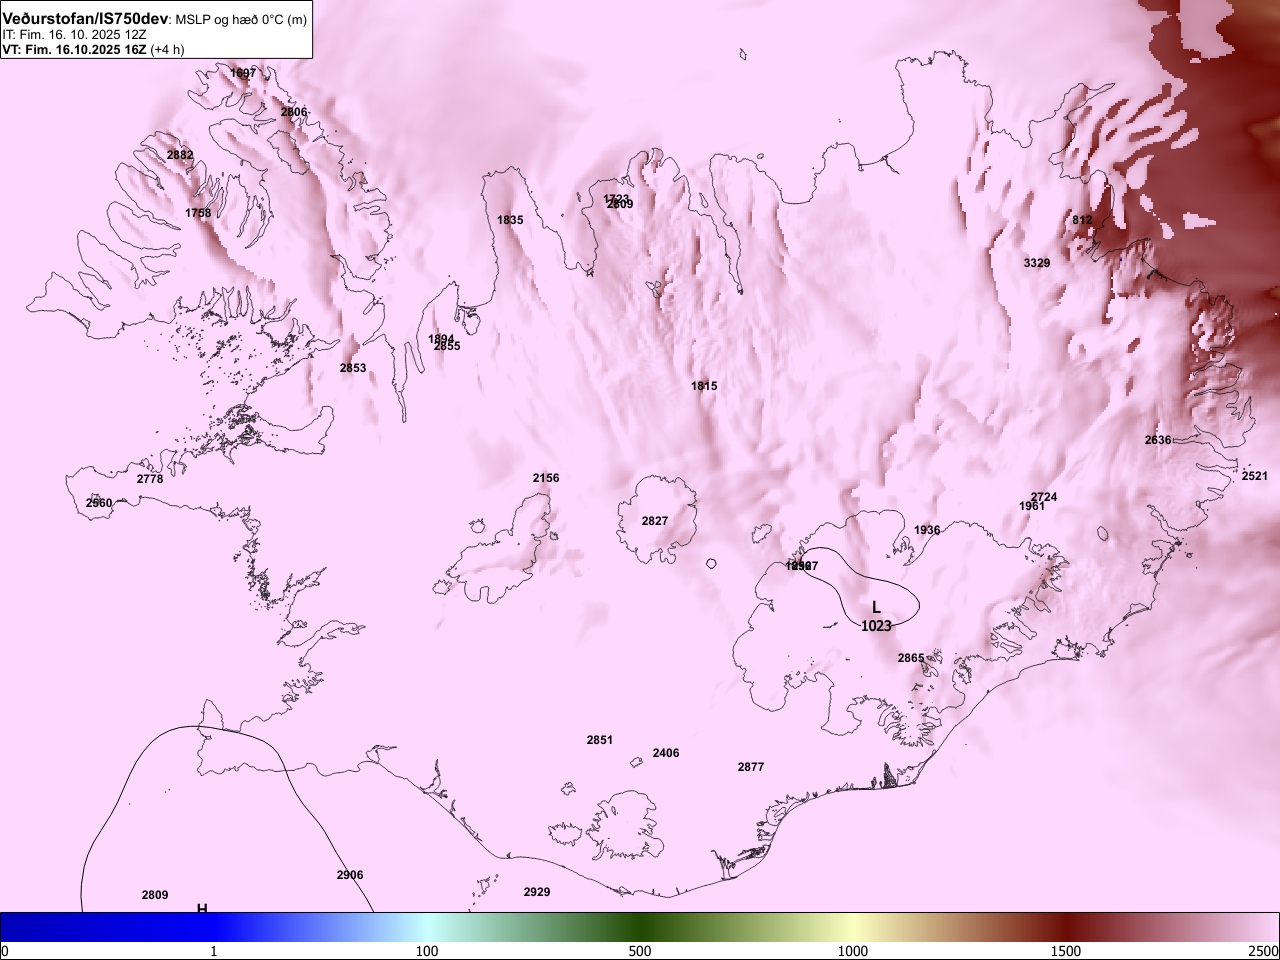Click the colorbar tick label 0

click(5, 951)
